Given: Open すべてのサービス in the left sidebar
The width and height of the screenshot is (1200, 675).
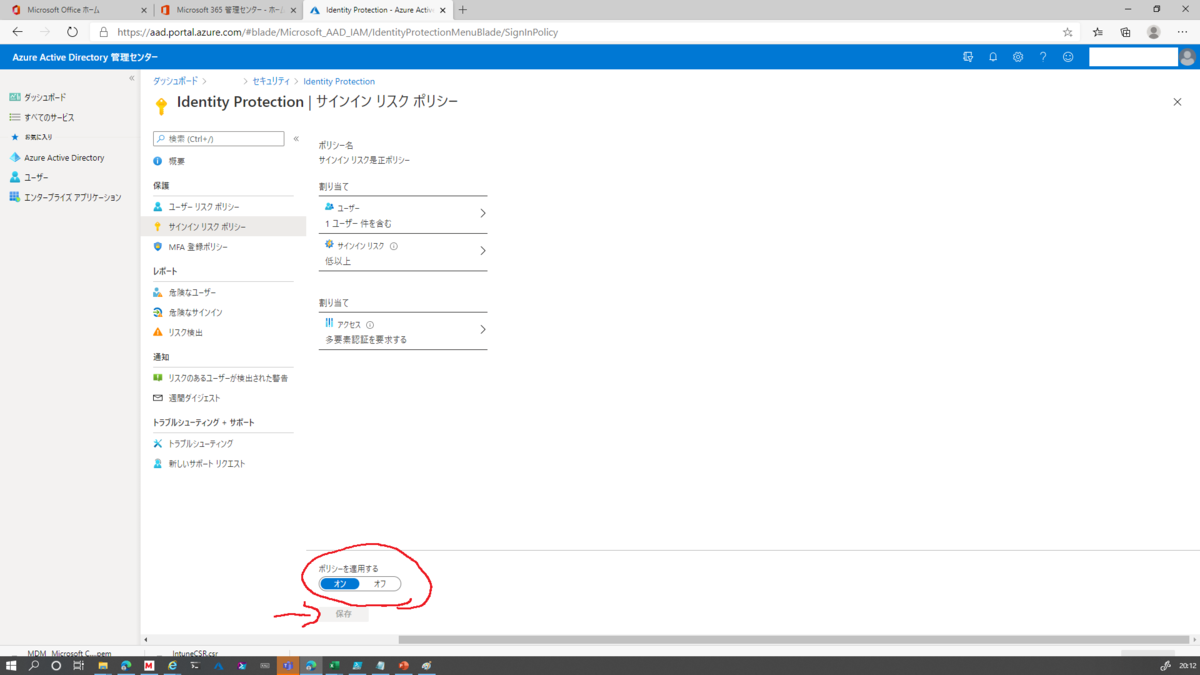Looking at the screenshot, I should (49, 117).
